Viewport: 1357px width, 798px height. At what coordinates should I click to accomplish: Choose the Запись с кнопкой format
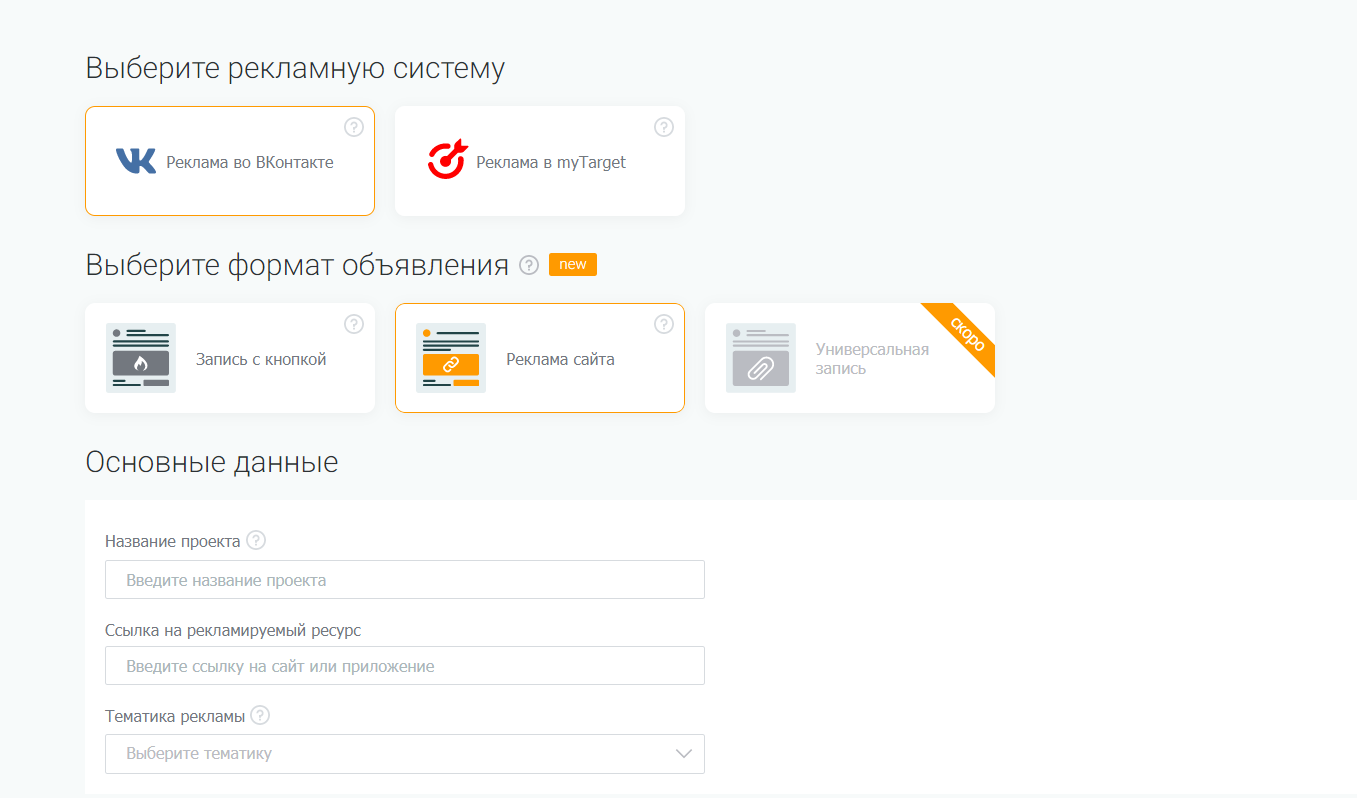[x=230, y=358]
